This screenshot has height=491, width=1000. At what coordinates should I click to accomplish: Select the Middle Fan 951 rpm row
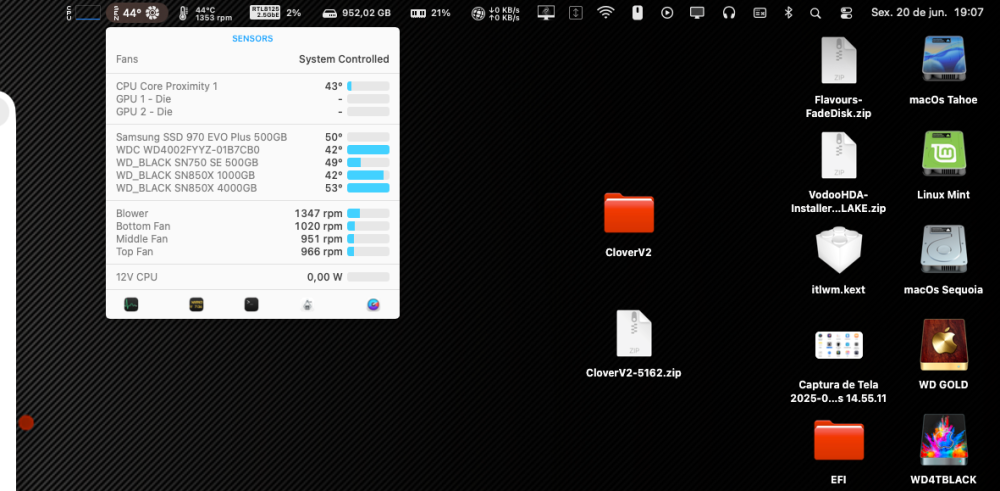tap(253, 239)
